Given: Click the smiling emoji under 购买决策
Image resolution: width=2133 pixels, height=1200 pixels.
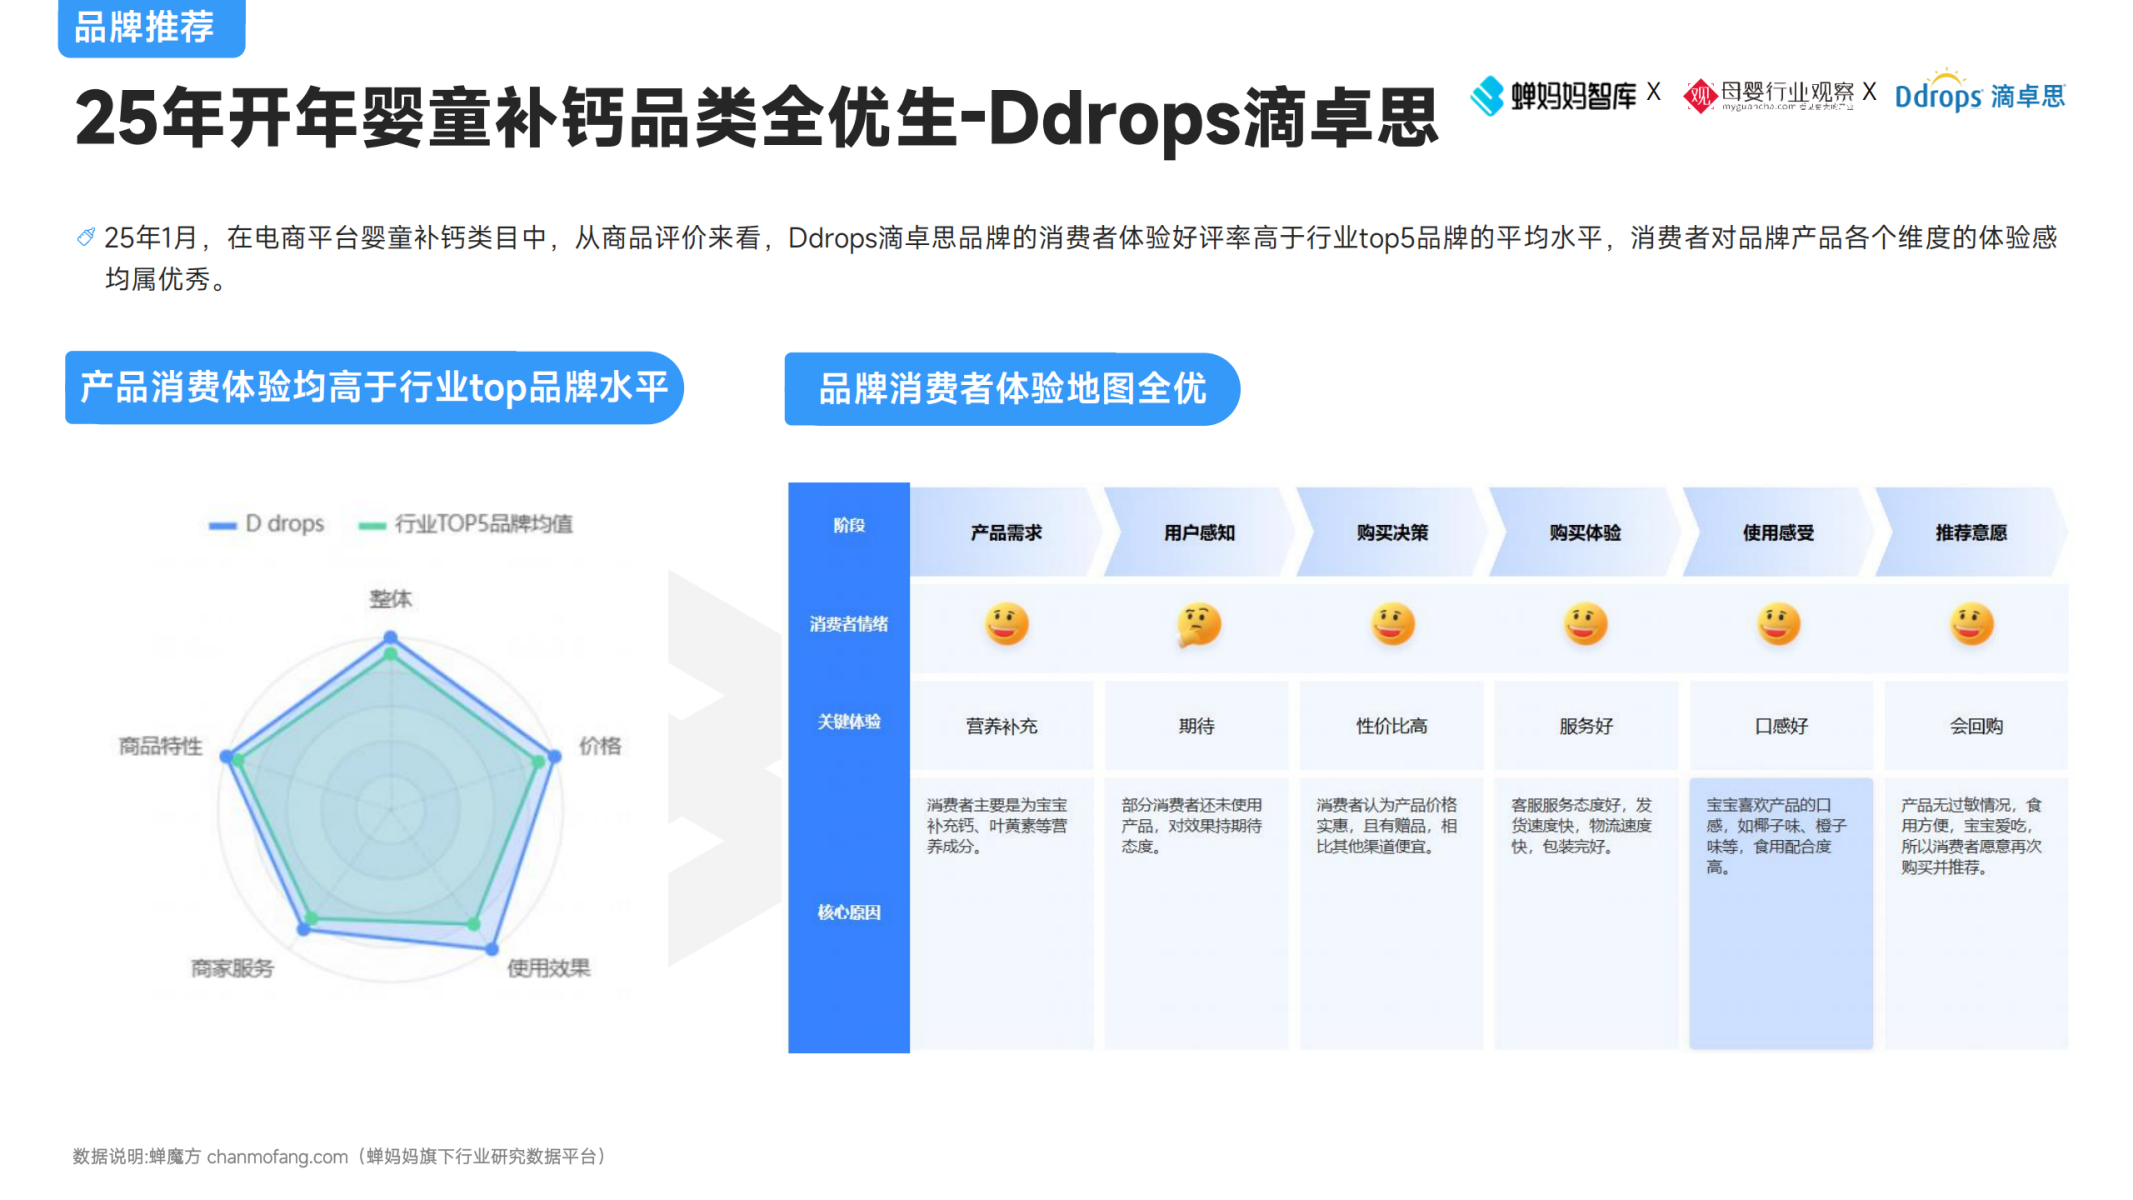Looking at the screenshot, I should pyautogui.click(x=1392, y=625).
